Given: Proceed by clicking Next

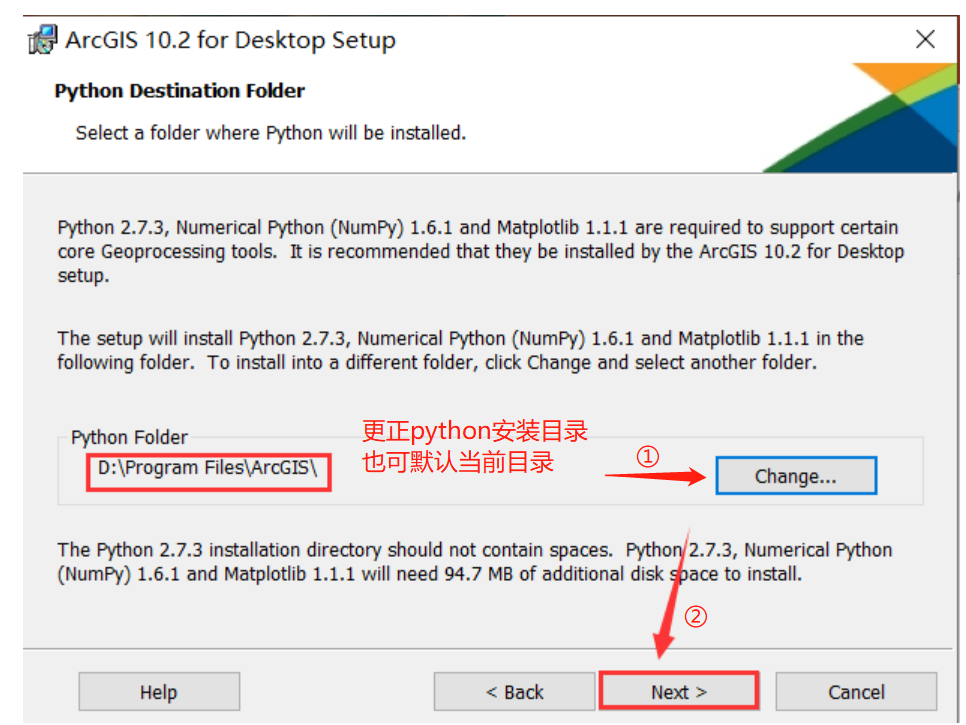Looking at the screenshot, I should point(679,691).
